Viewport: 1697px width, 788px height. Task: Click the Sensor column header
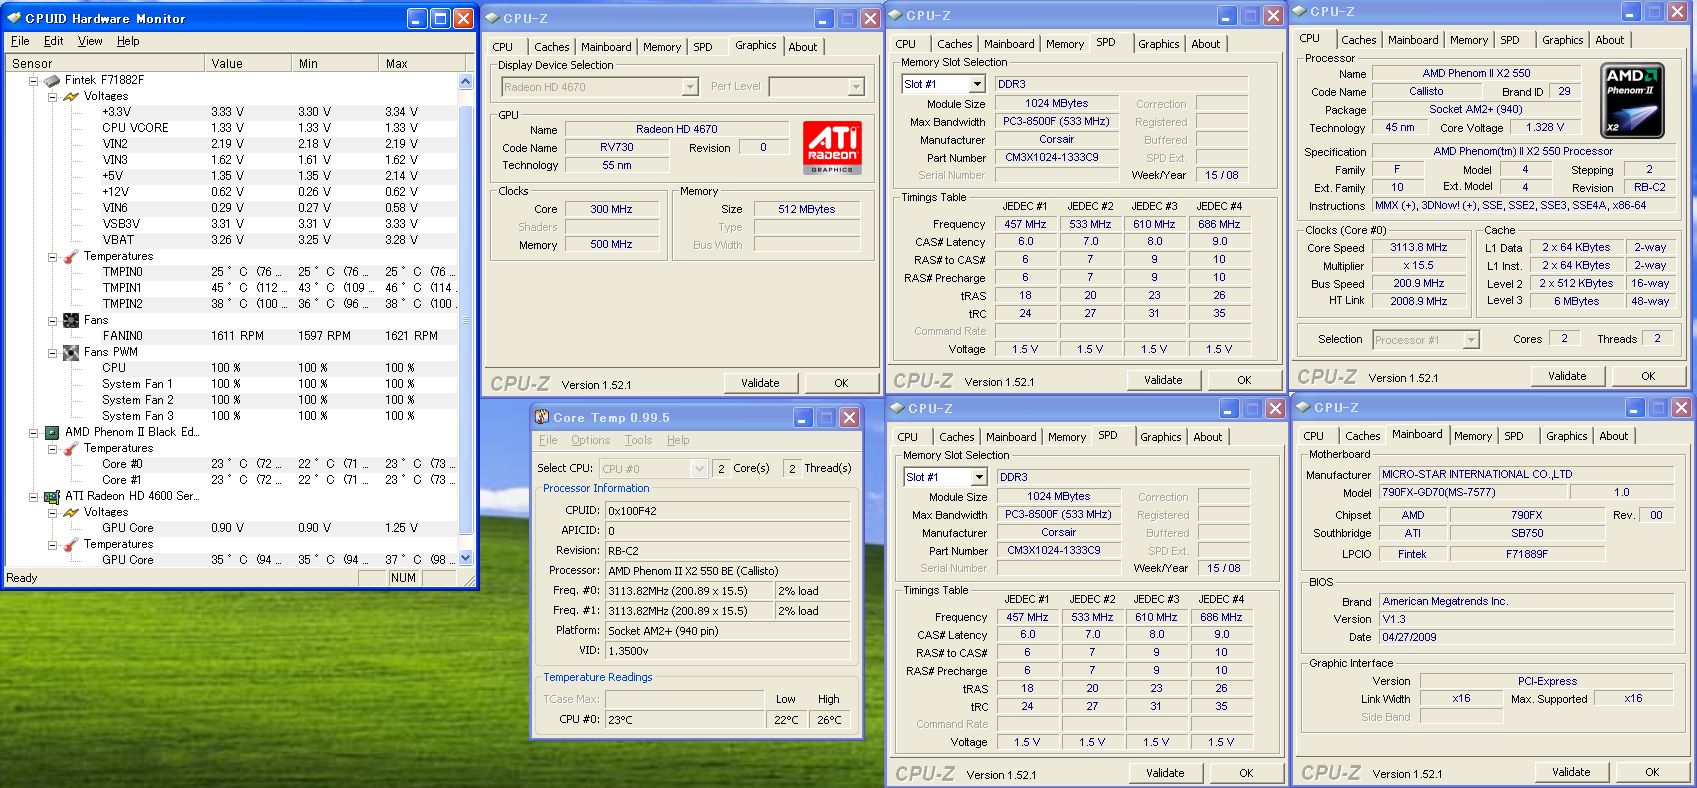[x=103, y=63]
